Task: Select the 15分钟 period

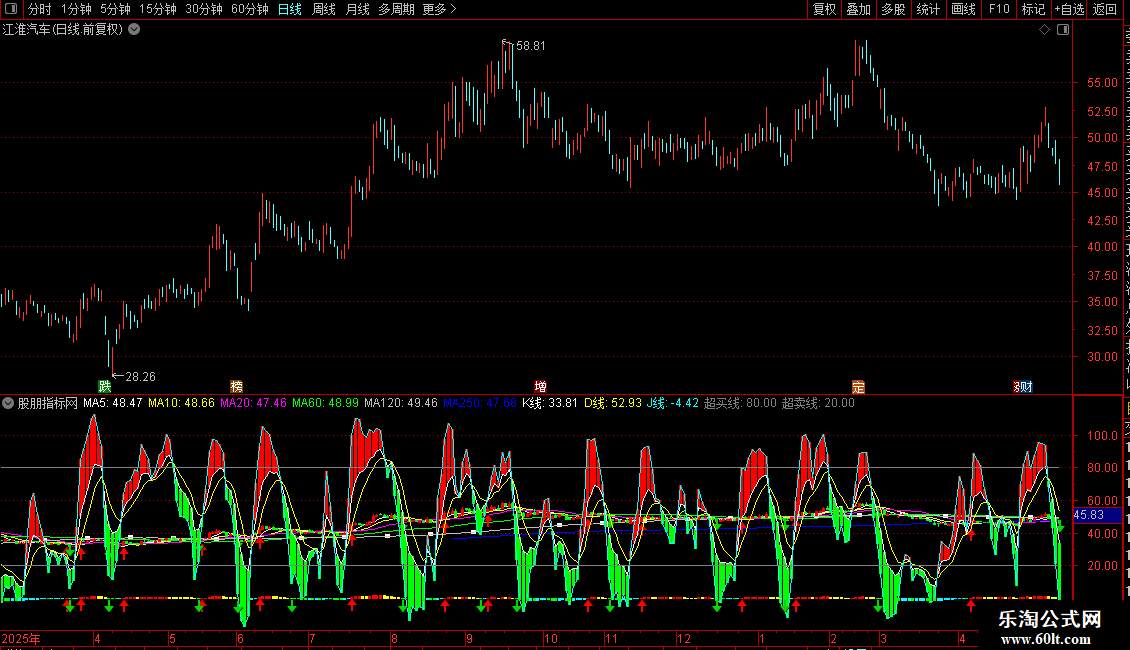Action: click(158, 9)
